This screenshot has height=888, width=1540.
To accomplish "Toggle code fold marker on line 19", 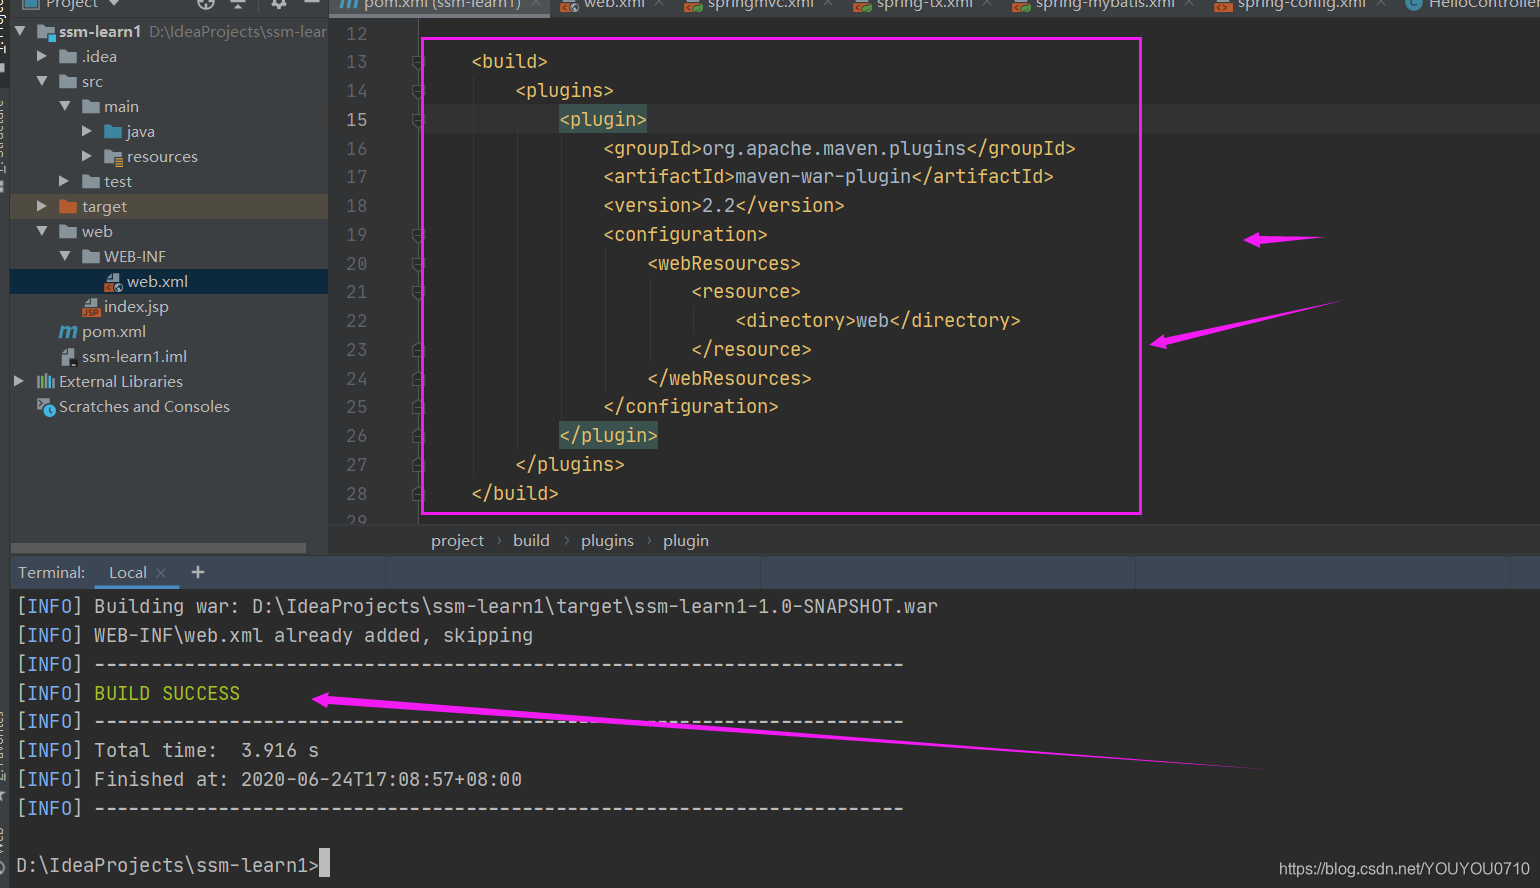I will [x=418, y=235].
